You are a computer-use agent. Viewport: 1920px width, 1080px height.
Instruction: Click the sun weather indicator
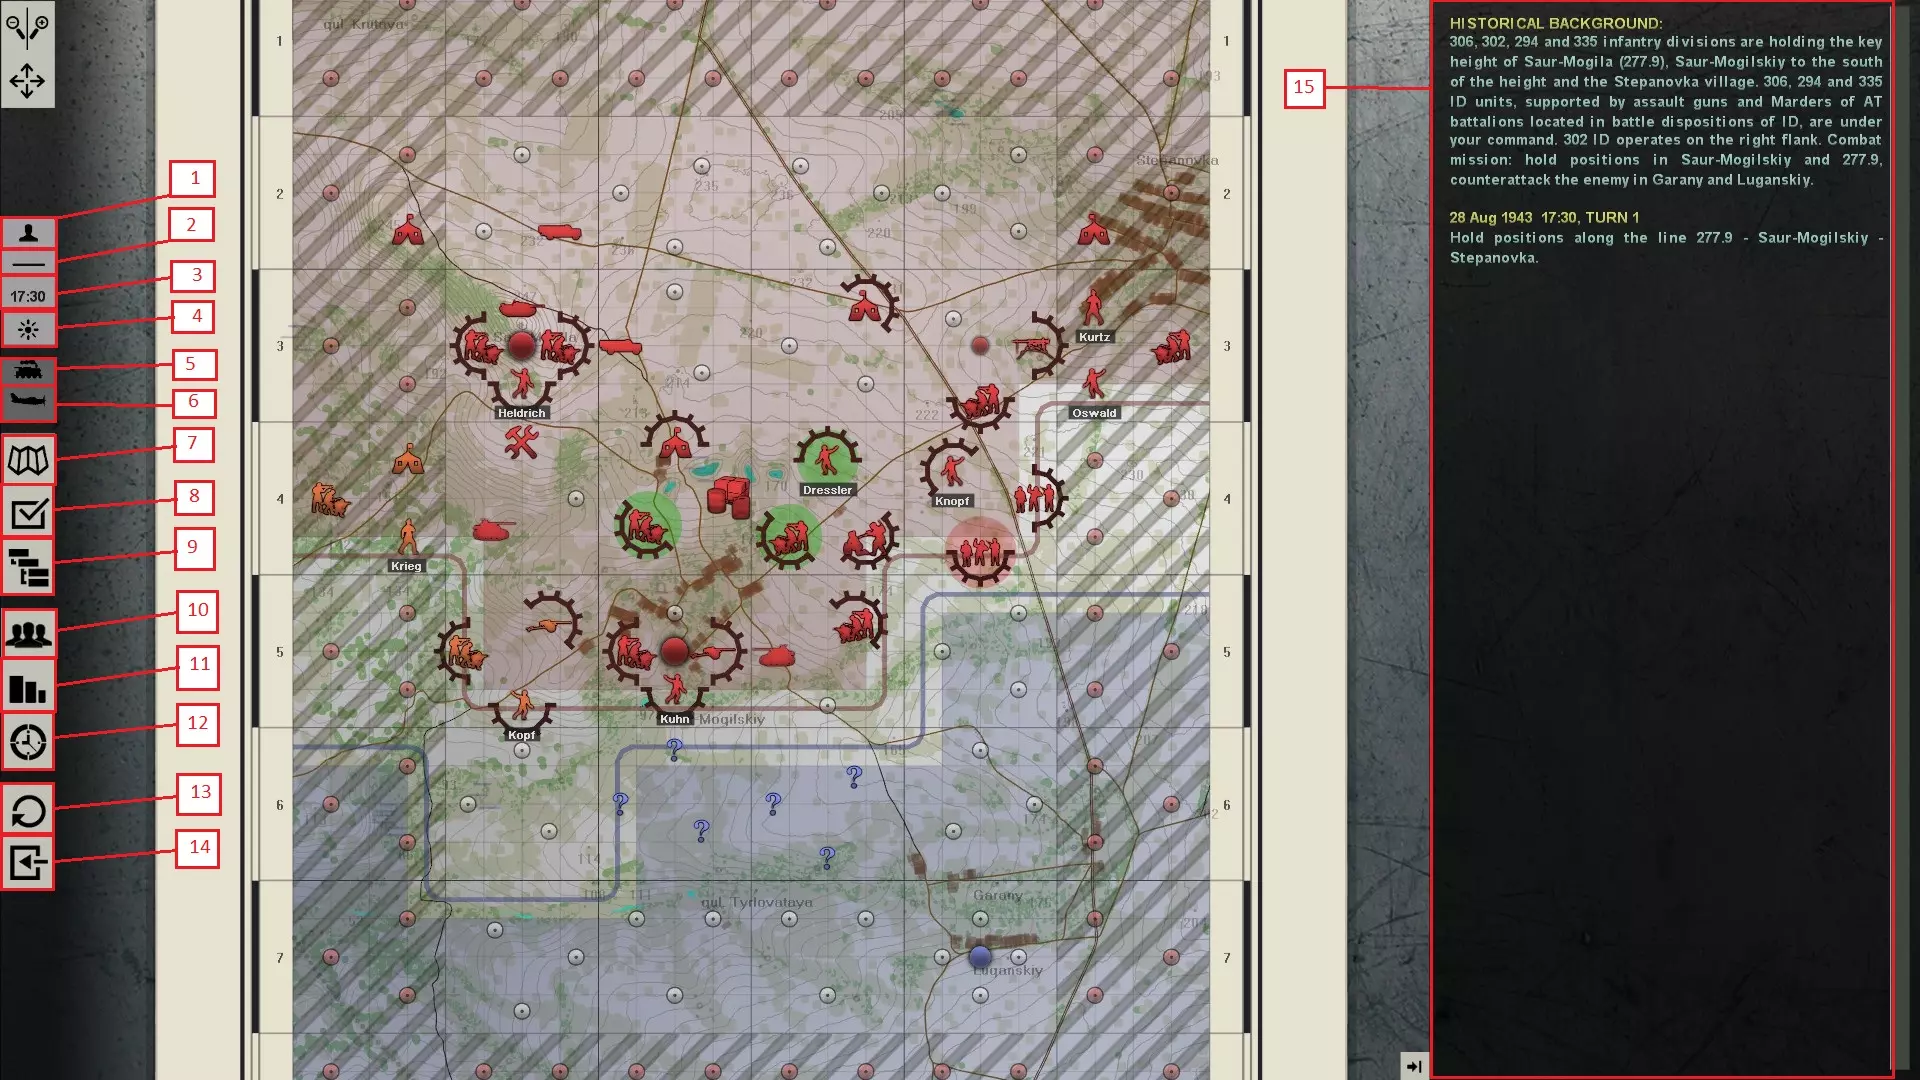pos(28,329)
